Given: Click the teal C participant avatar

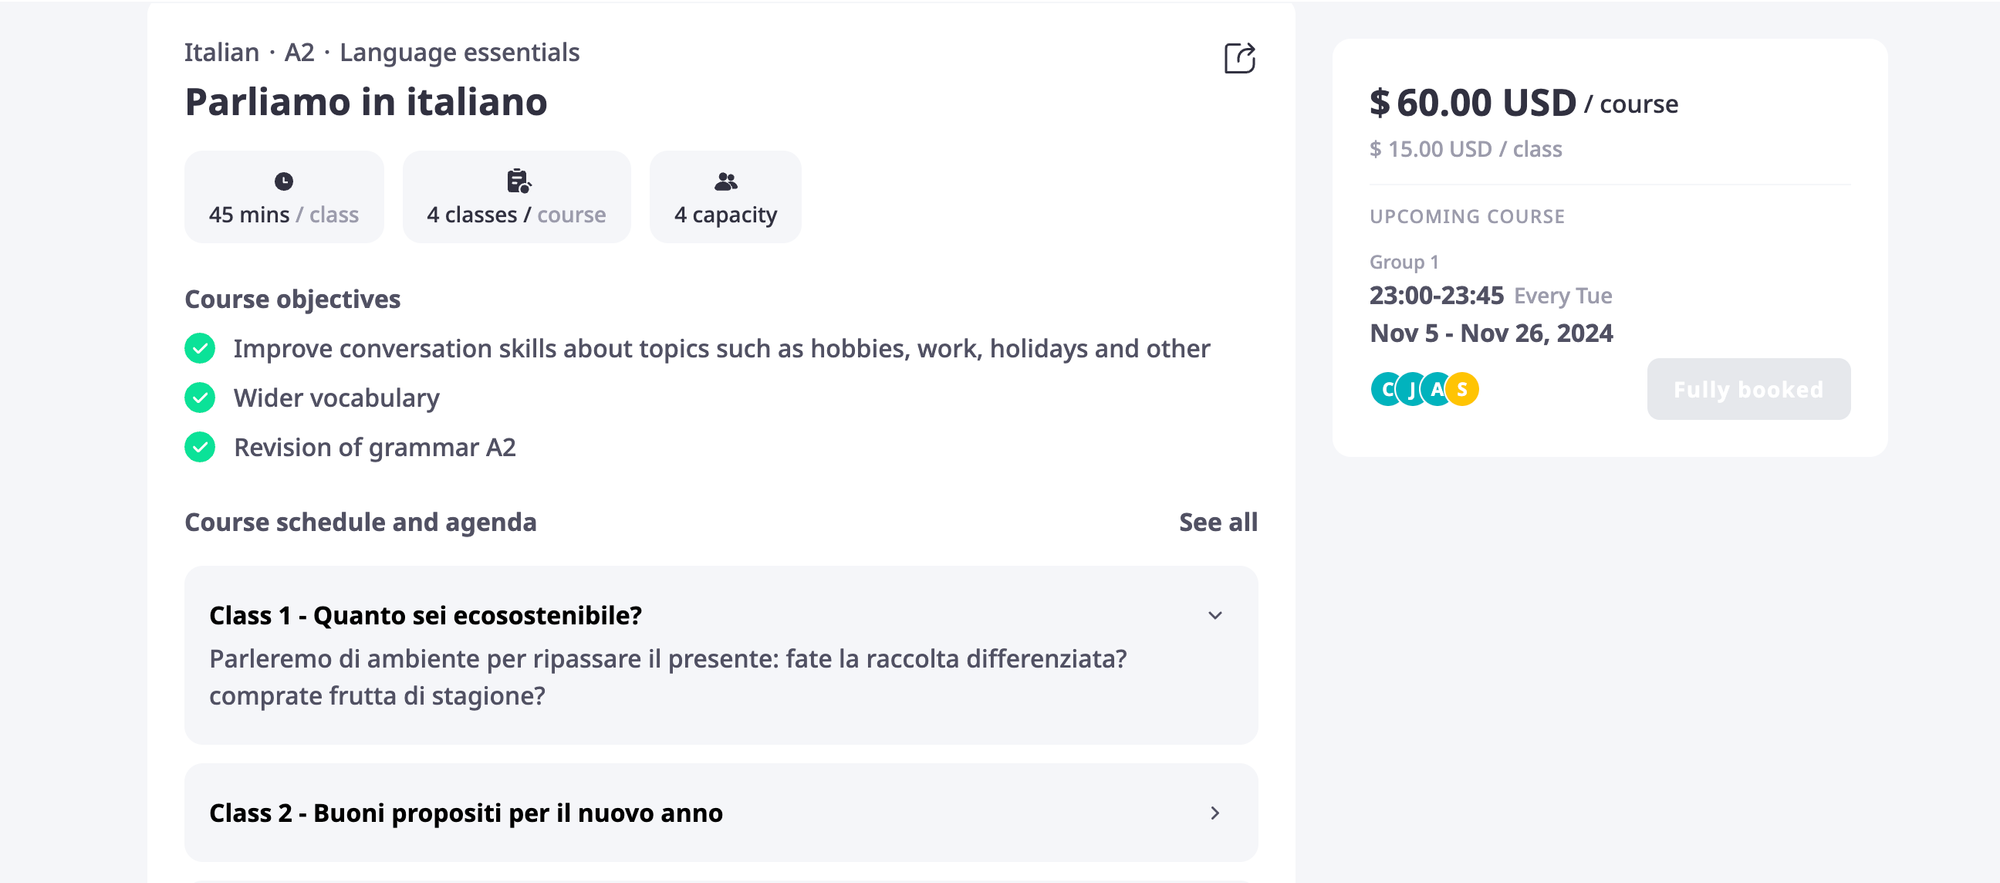Looking at the screenshot, I should tap(1384, 389).
